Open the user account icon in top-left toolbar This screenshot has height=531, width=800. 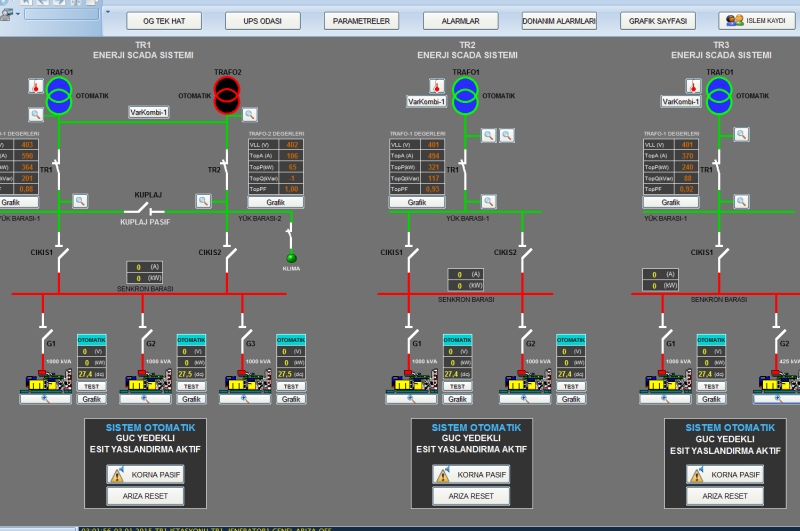[6, 14]
